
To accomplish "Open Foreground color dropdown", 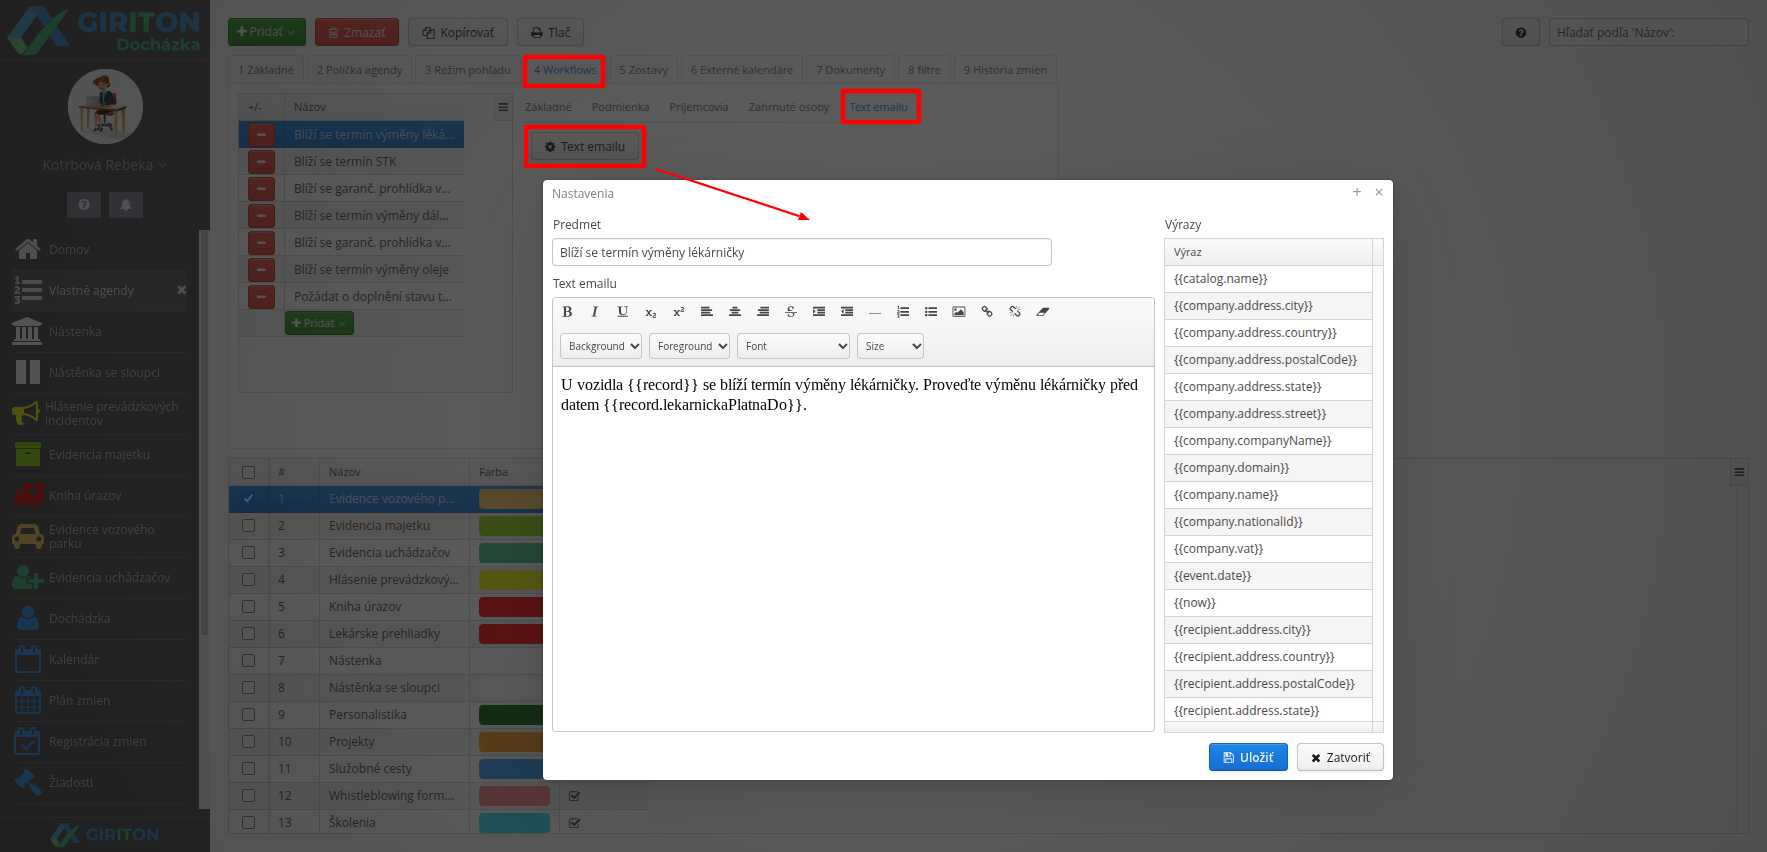I will pos(690,346).
